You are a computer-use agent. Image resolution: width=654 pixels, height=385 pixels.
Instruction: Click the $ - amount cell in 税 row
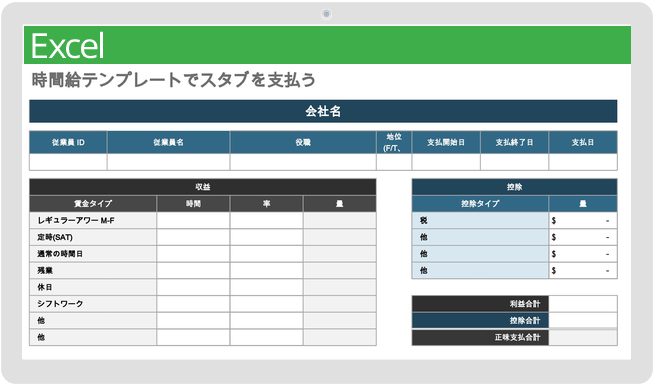(x=583, y=220)
